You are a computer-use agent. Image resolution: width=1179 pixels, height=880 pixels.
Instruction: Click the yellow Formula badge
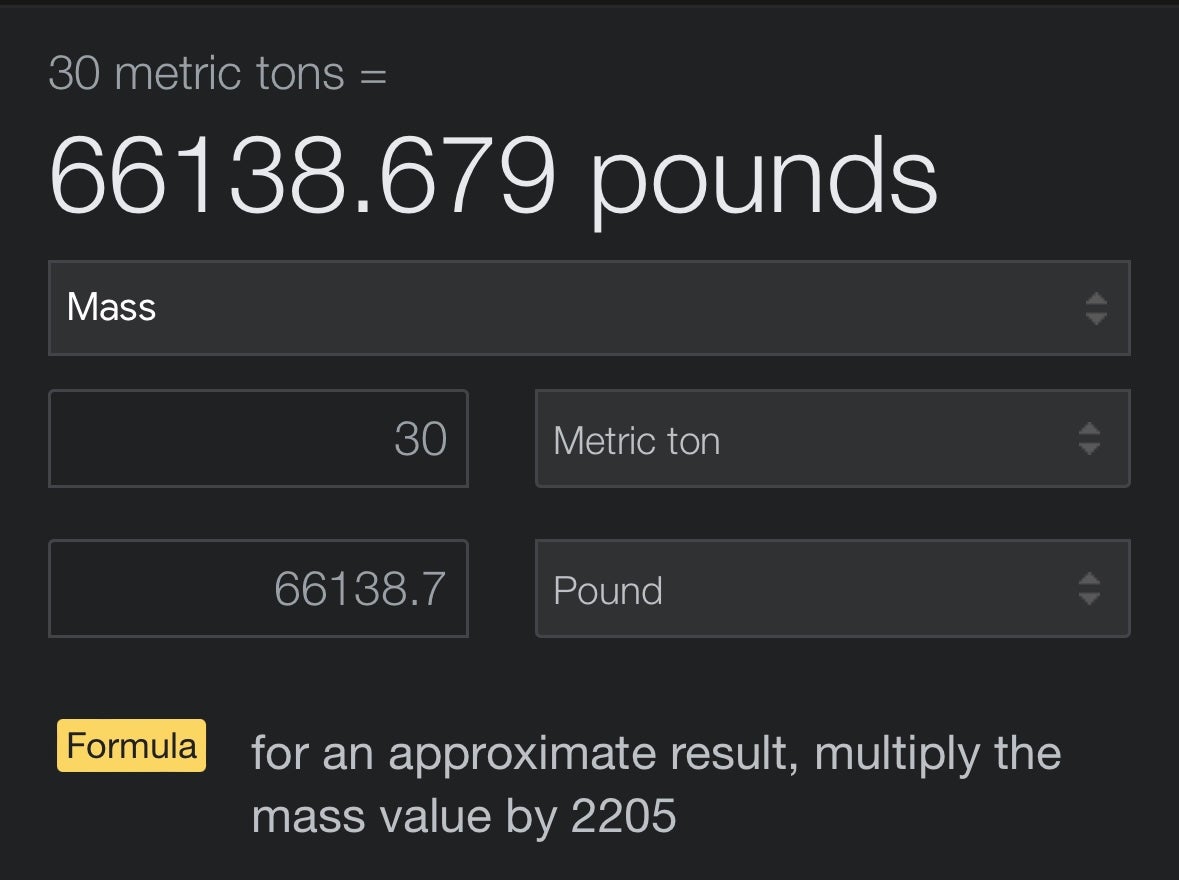tap(131, 746)
